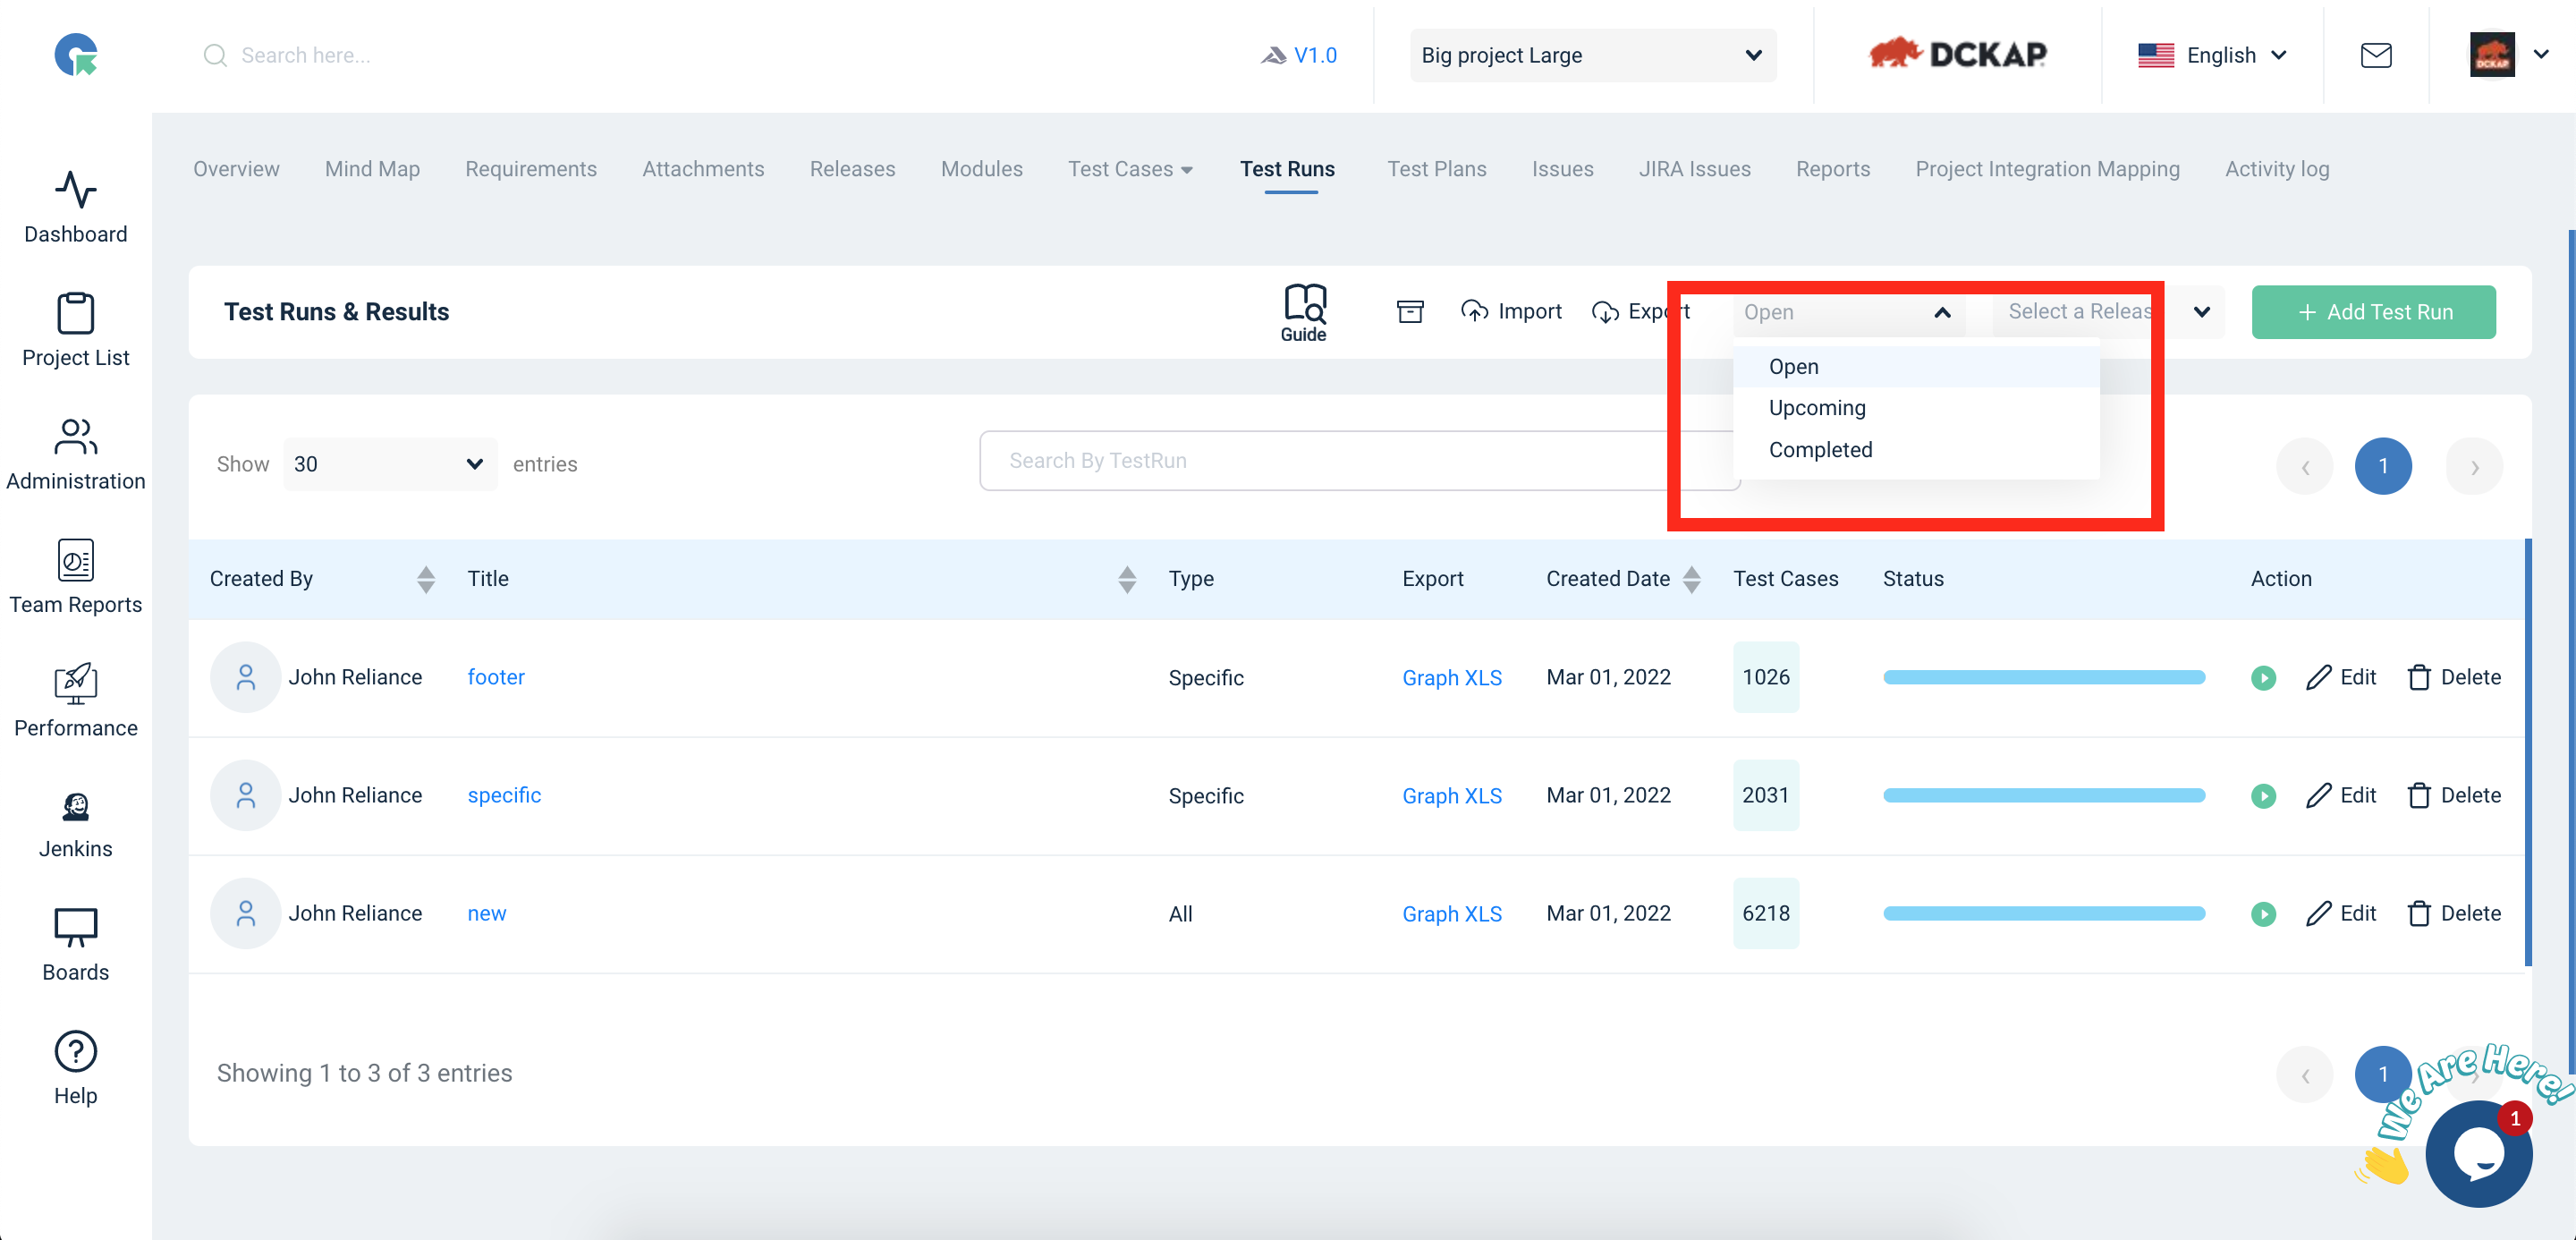The width and height of the screenshot is (2576, 1240).
Task: Expand the user account menu chevron
Action: (2540, 54)
